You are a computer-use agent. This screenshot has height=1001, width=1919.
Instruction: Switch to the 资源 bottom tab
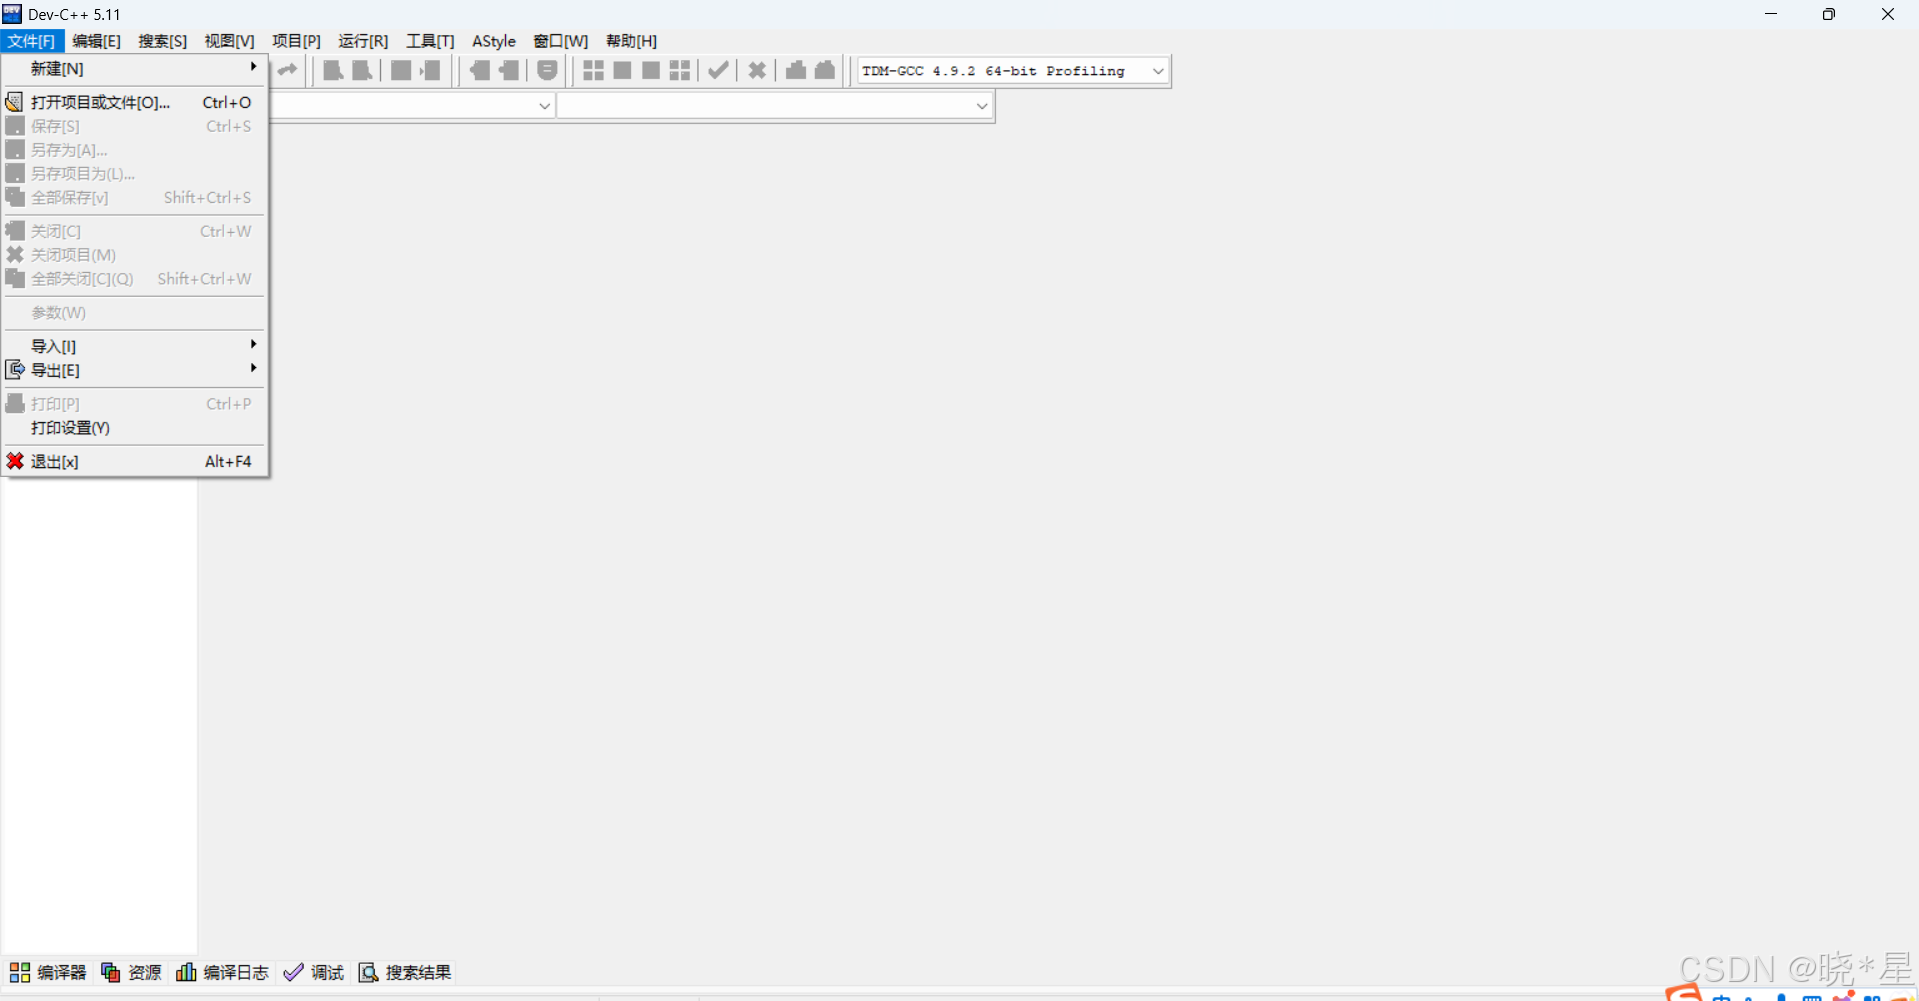click(x=131, y=972)
